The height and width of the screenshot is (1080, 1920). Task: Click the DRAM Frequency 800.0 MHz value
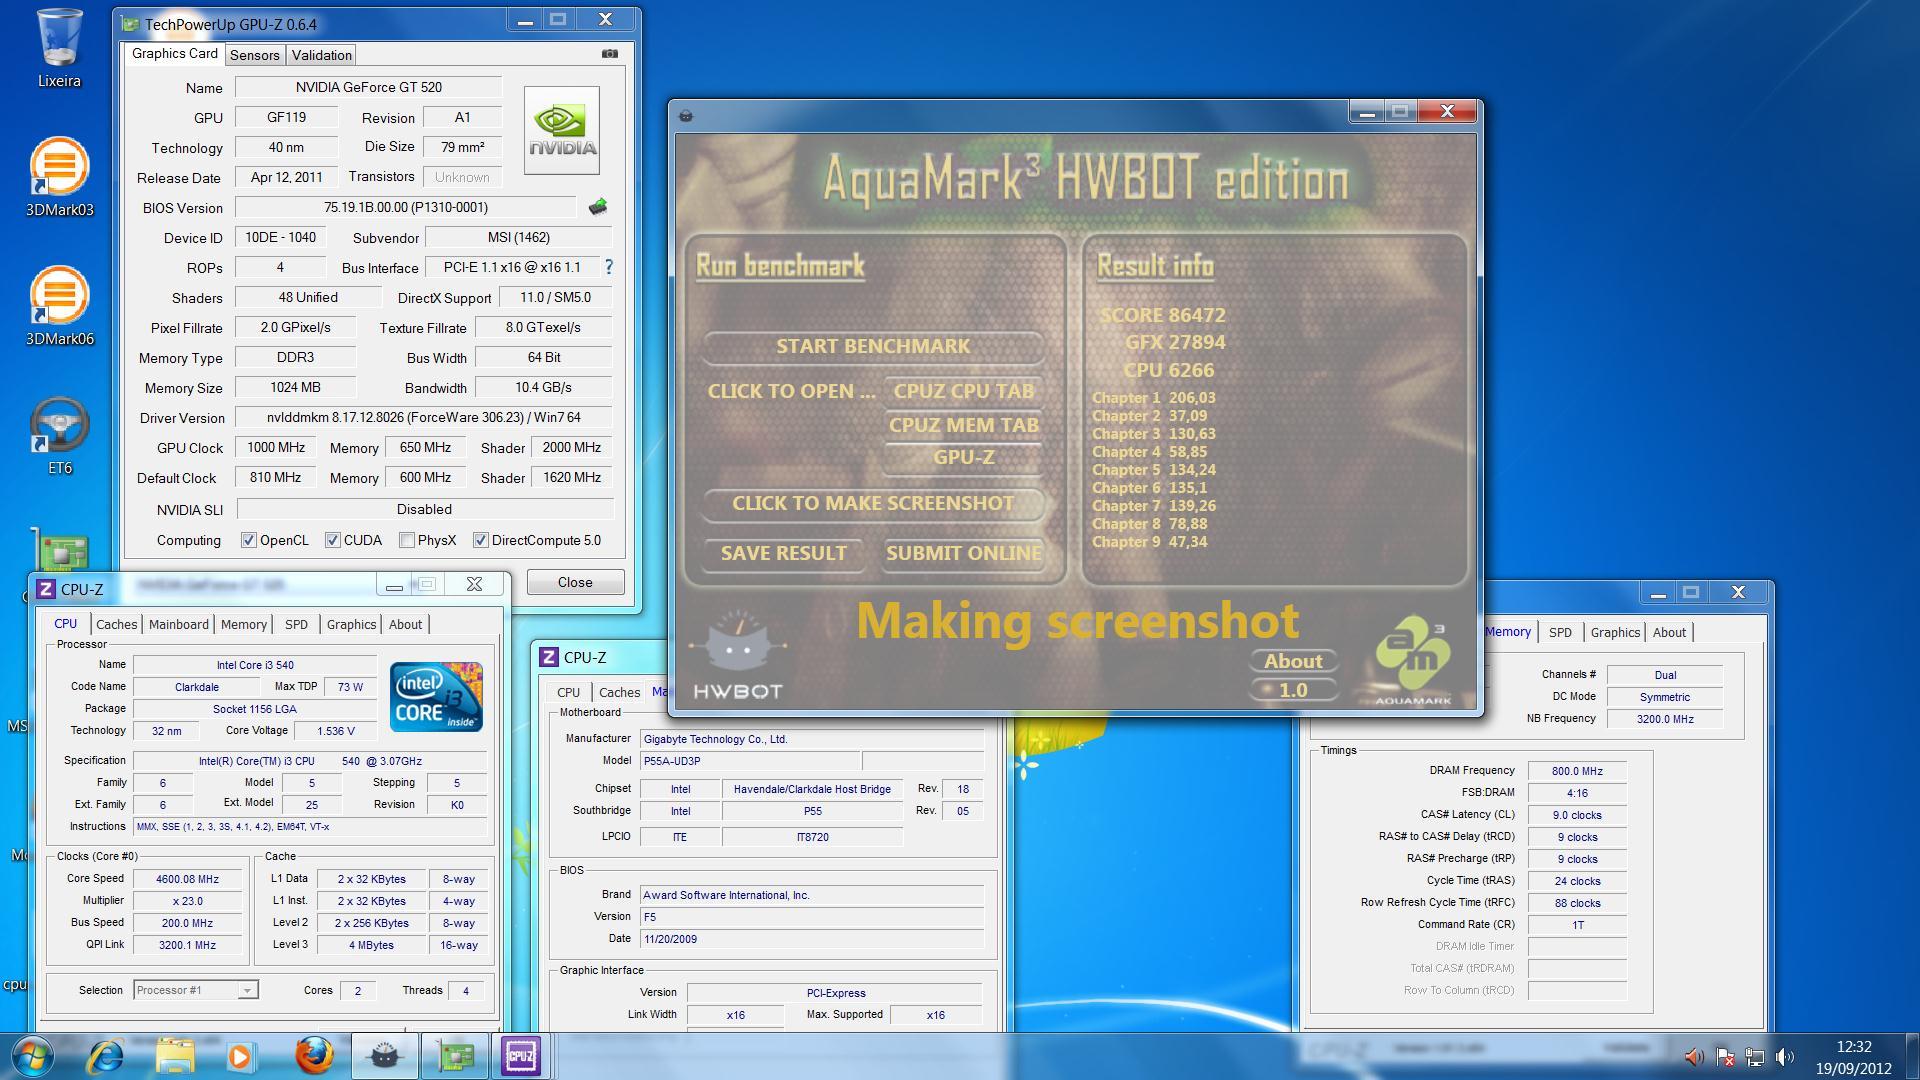(x=1577, y=771)
